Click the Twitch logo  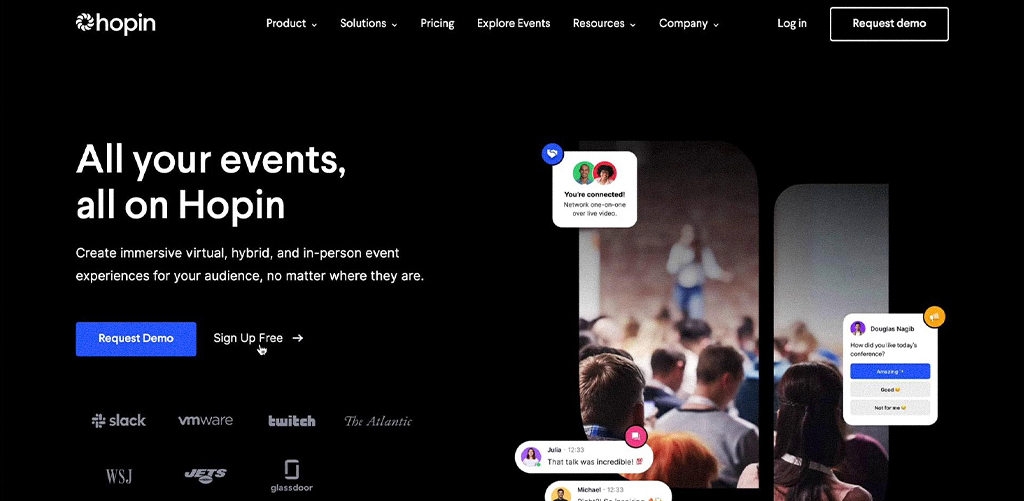(292, 421)
